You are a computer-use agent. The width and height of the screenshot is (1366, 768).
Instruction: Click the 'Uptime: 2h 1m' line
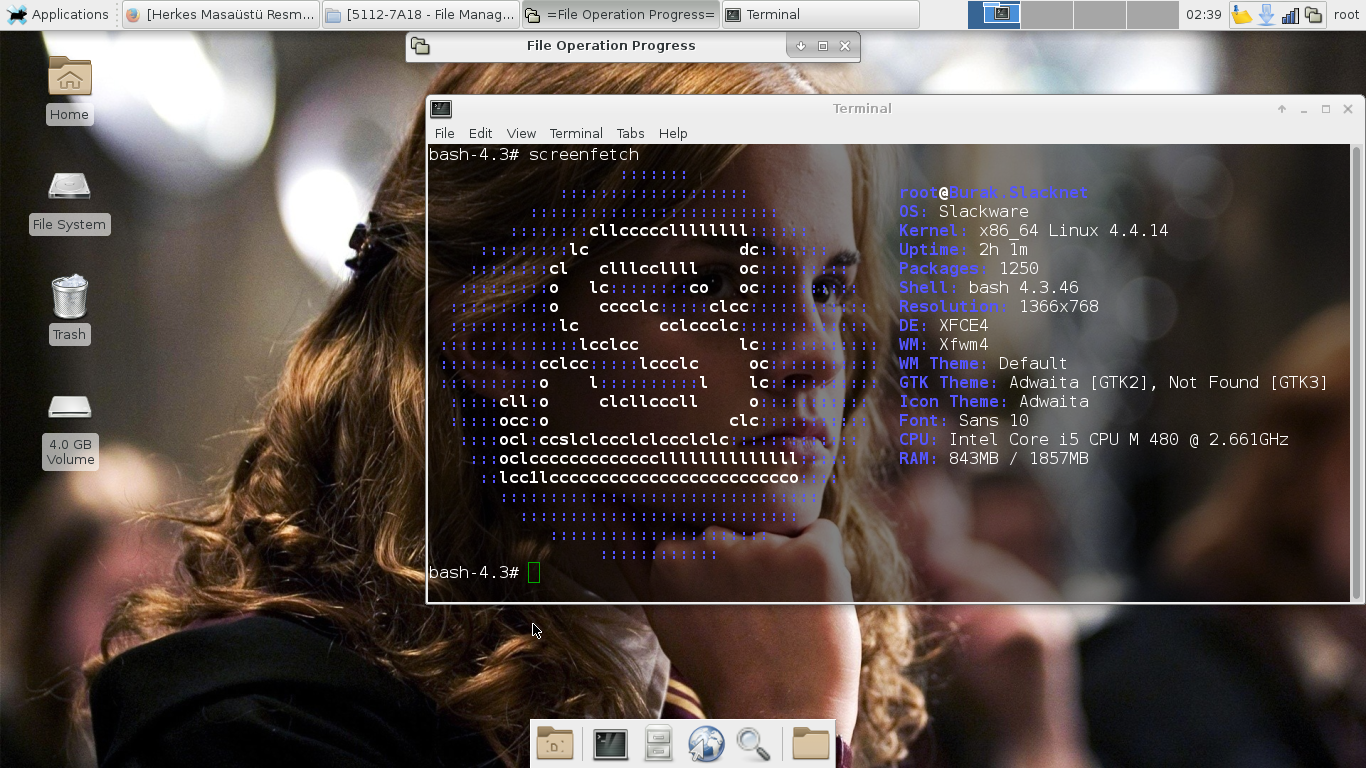[963, 249]
